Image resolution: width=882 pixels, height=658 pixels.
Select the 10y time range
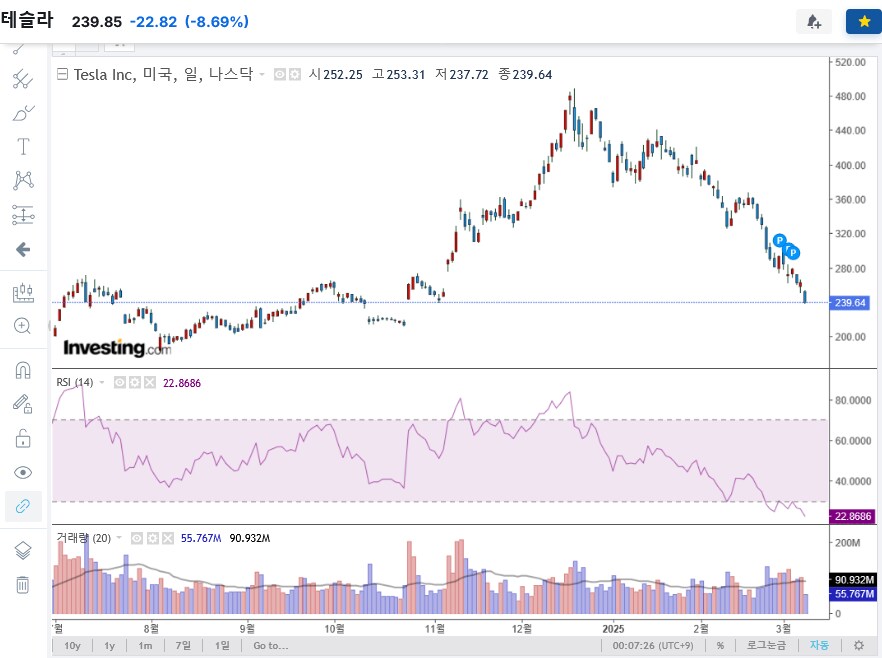tap(73, 646)
